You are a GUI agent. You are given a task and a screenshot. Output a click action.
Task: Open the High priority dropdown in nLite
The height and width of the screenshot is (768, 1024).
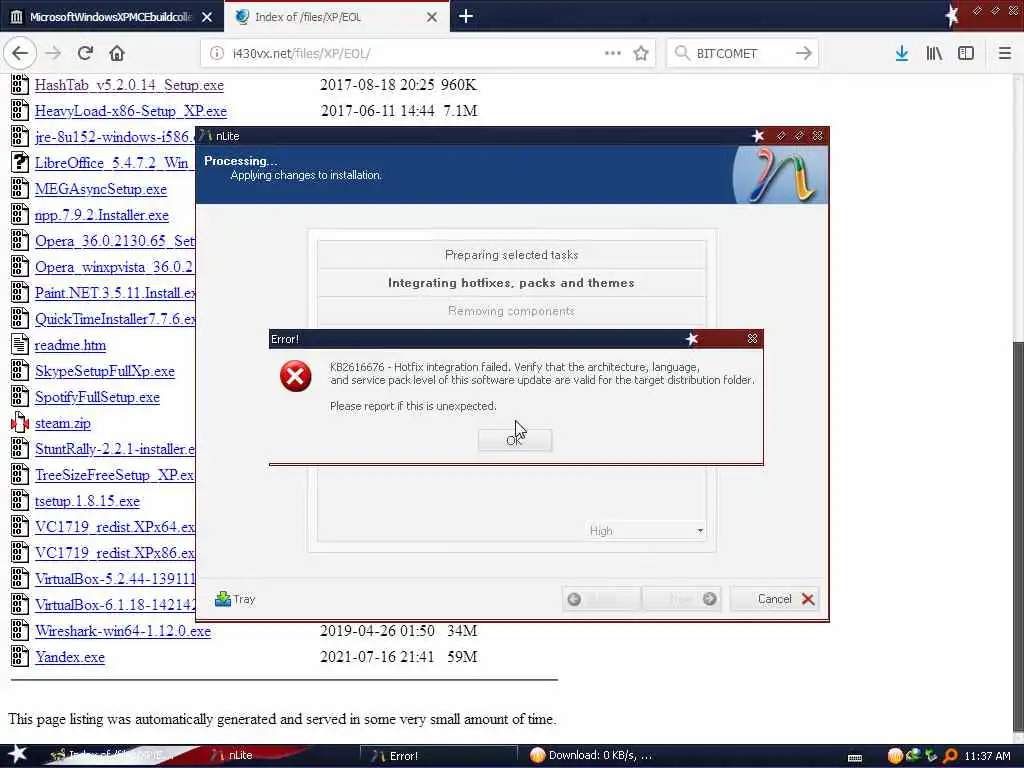pos(645,531)
